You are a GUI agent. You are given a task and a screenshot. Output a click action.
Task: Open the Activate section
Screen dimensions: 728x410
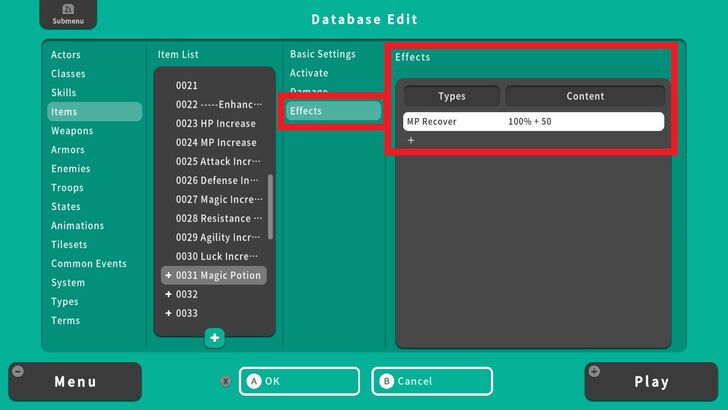[309, 73]
